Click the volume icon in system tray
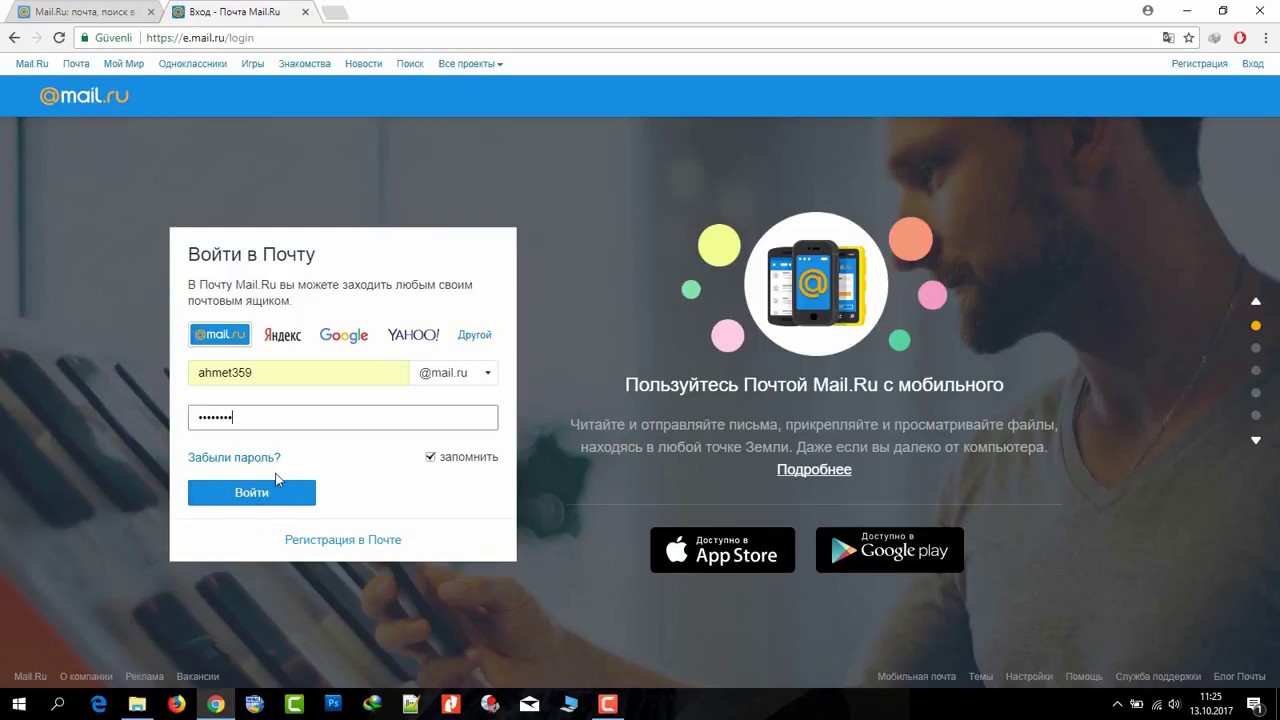This screenshot has width=1280, height=720. [x=1175, y=704]
